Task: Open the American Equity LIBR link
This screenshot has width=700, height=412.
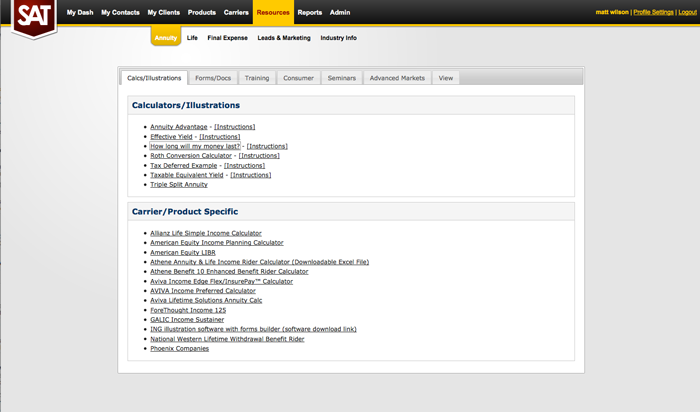Action: click(x=183, y=252)
